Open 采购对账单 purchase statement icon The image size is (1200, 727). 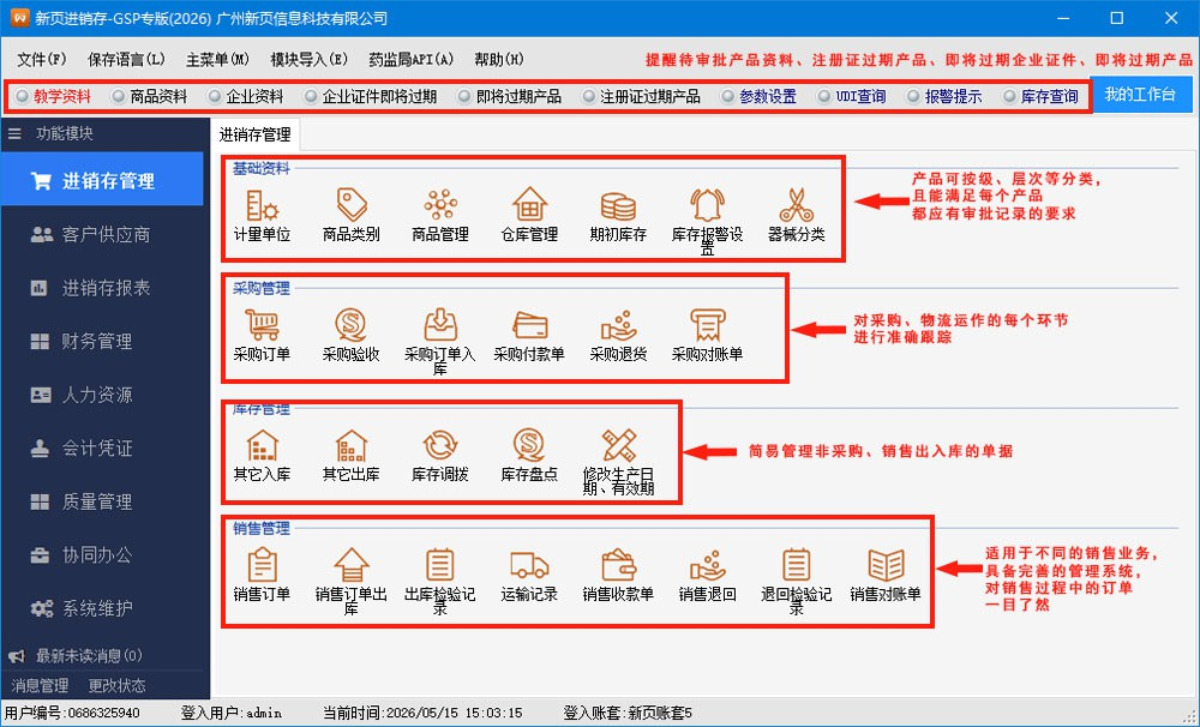coord(707,326)
